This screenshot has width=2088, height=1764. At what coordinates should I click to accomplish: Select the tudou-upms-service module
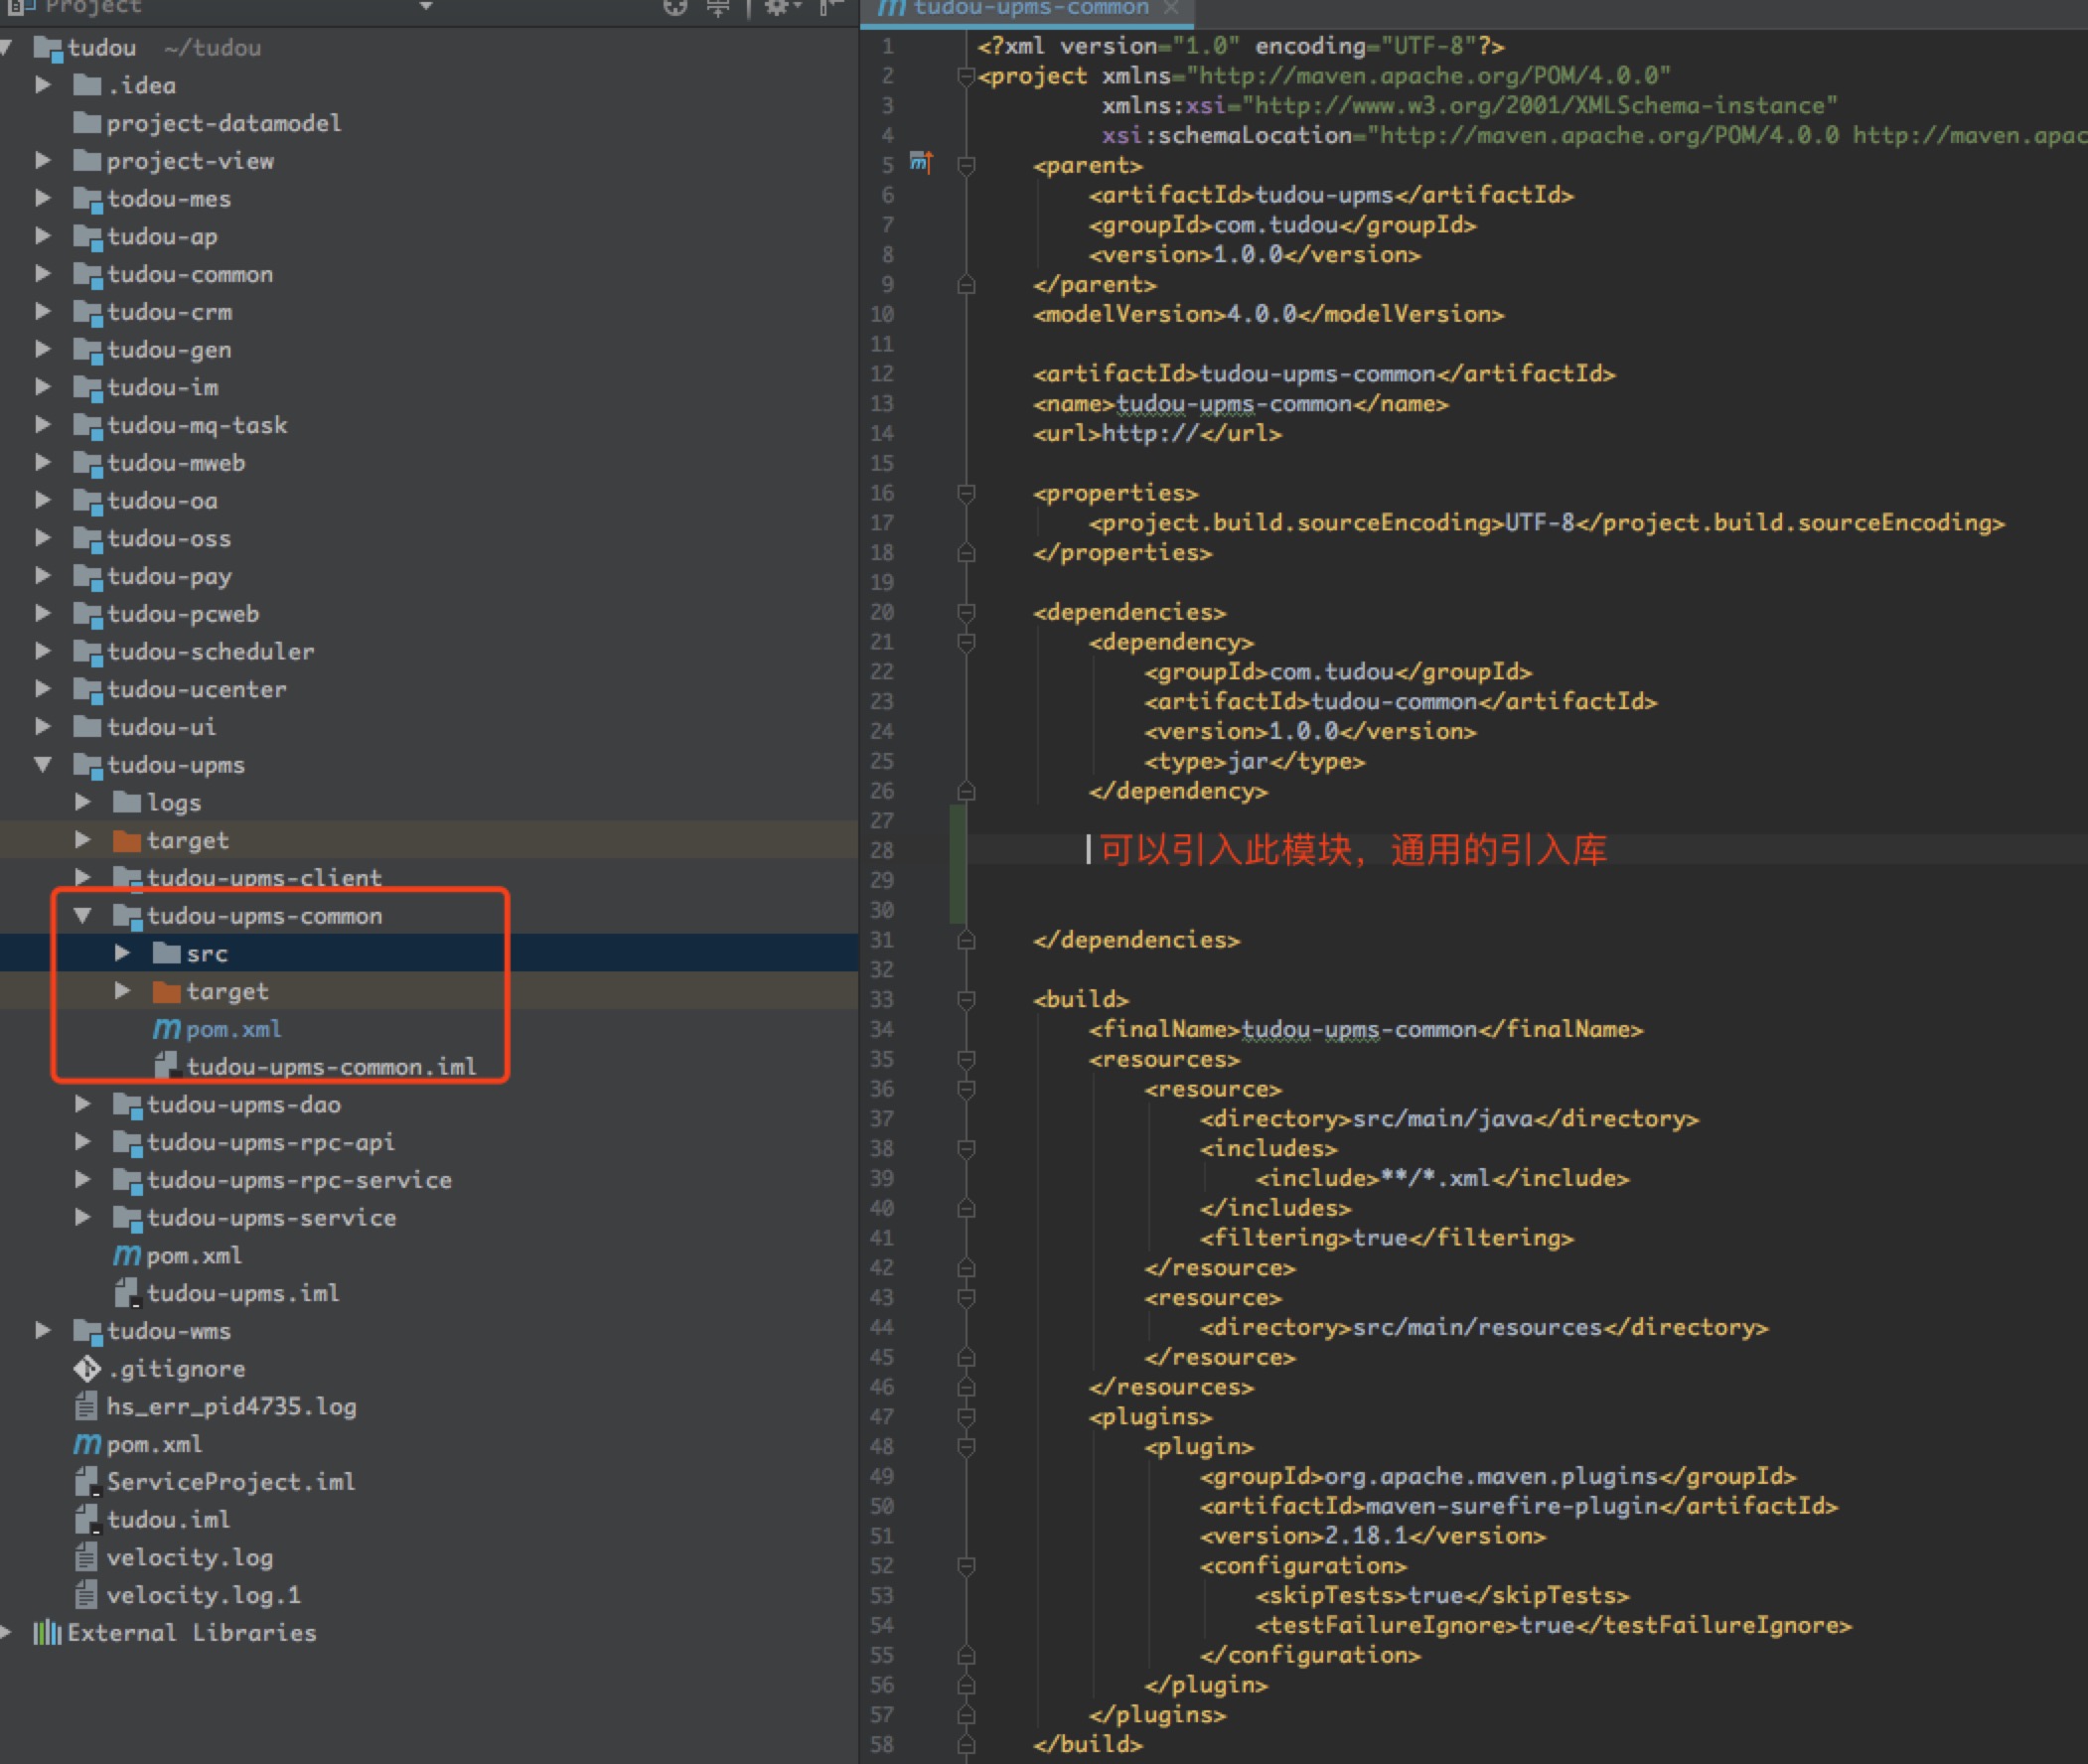(x=271, y=1218)
